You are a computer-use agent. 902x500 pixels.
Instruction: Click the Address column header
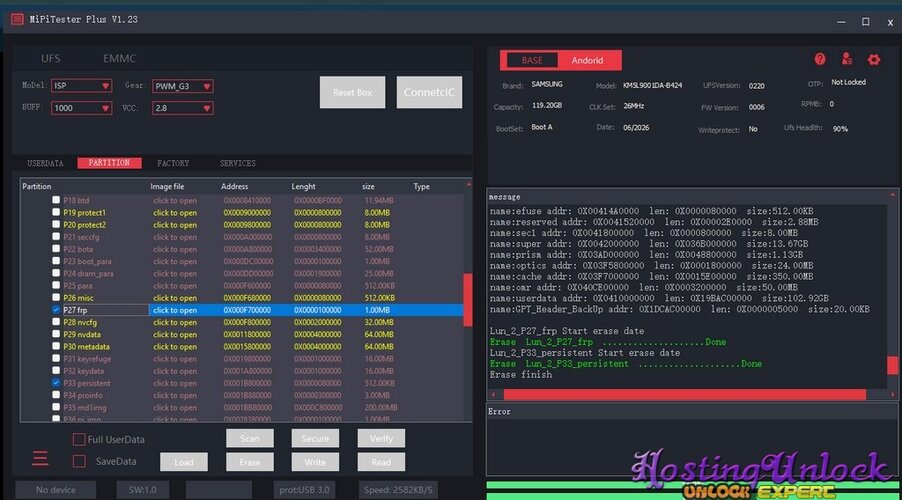(x=234, y=186)
